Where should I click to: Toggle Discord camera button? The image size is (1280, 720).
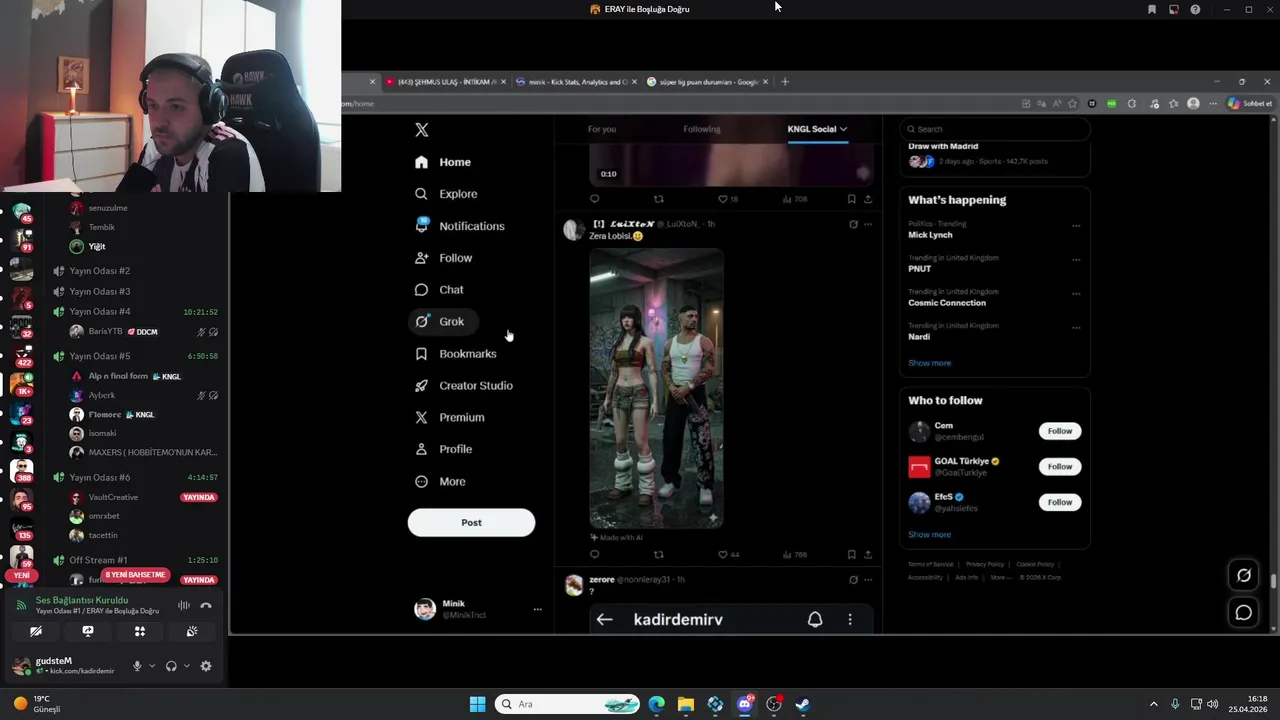(36, 632)
